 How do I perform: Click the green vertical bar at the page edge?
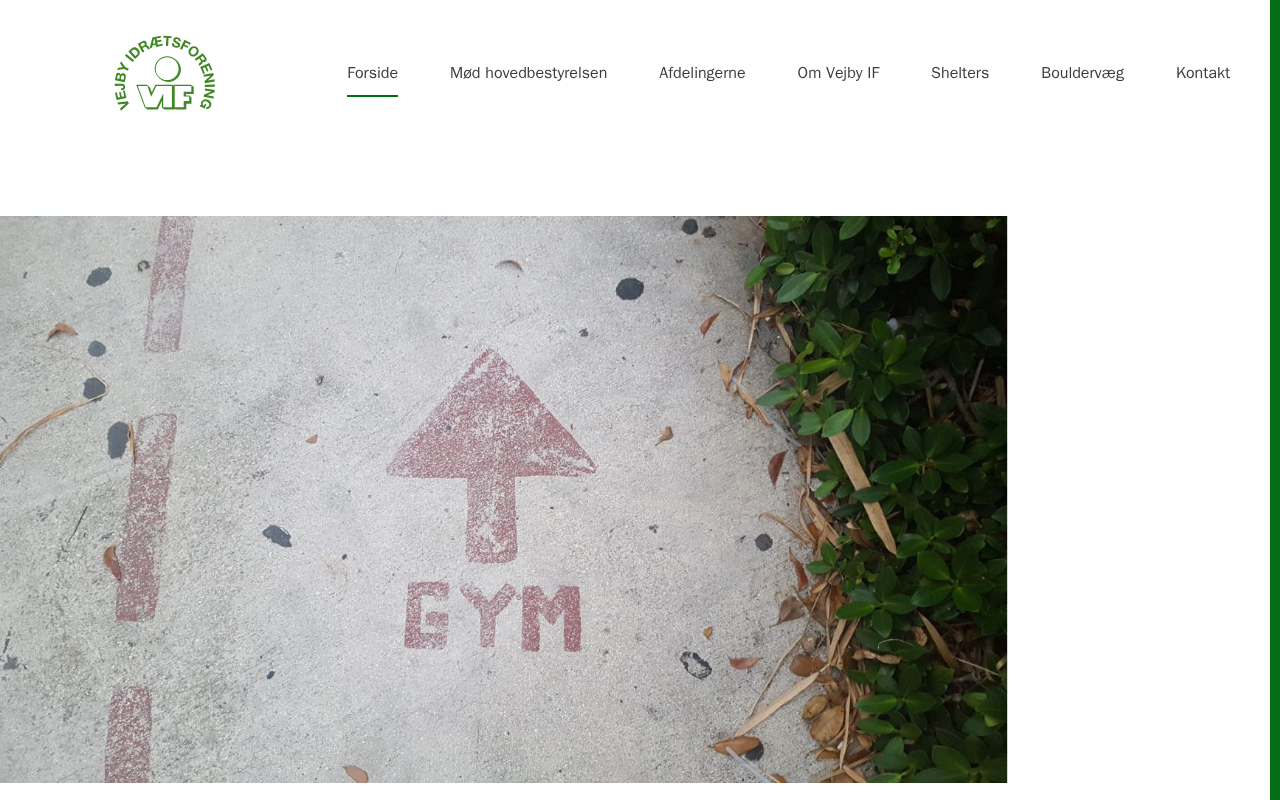point(1275,400)
